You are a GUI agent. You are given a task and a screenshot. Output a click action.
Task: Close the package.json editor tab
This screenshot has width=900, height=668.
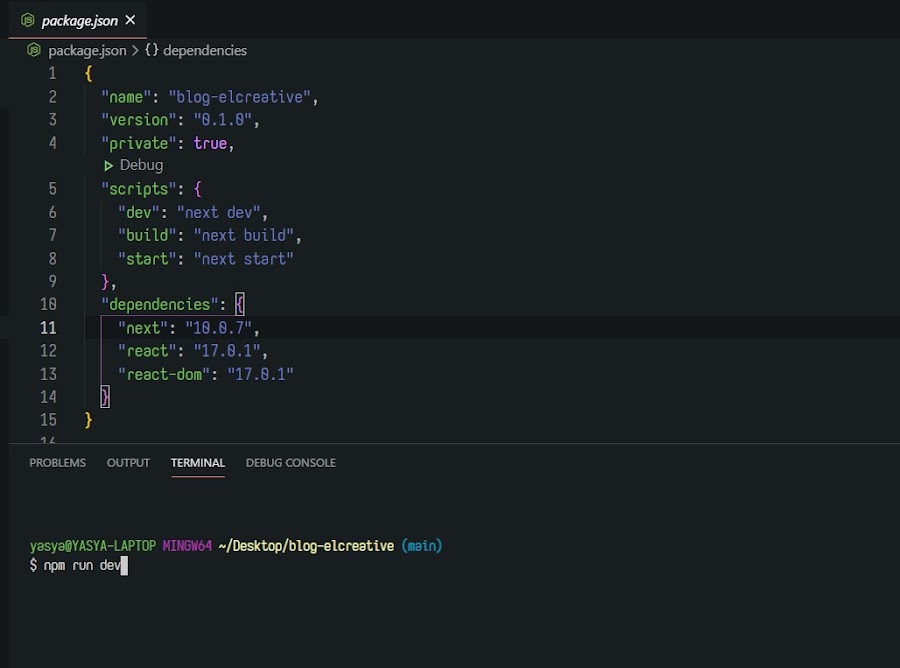130,20
